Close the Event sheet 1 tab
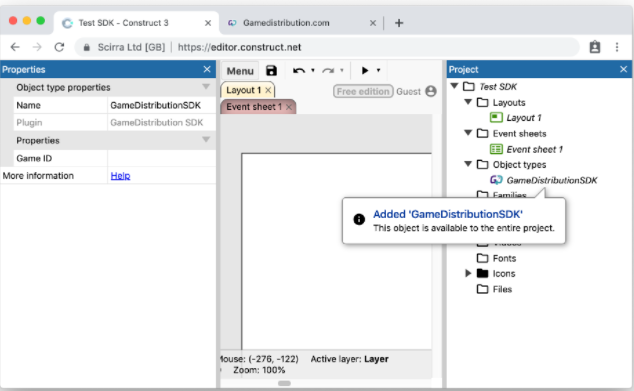Viewport: 634px width, 391px height. click(289, 107)
